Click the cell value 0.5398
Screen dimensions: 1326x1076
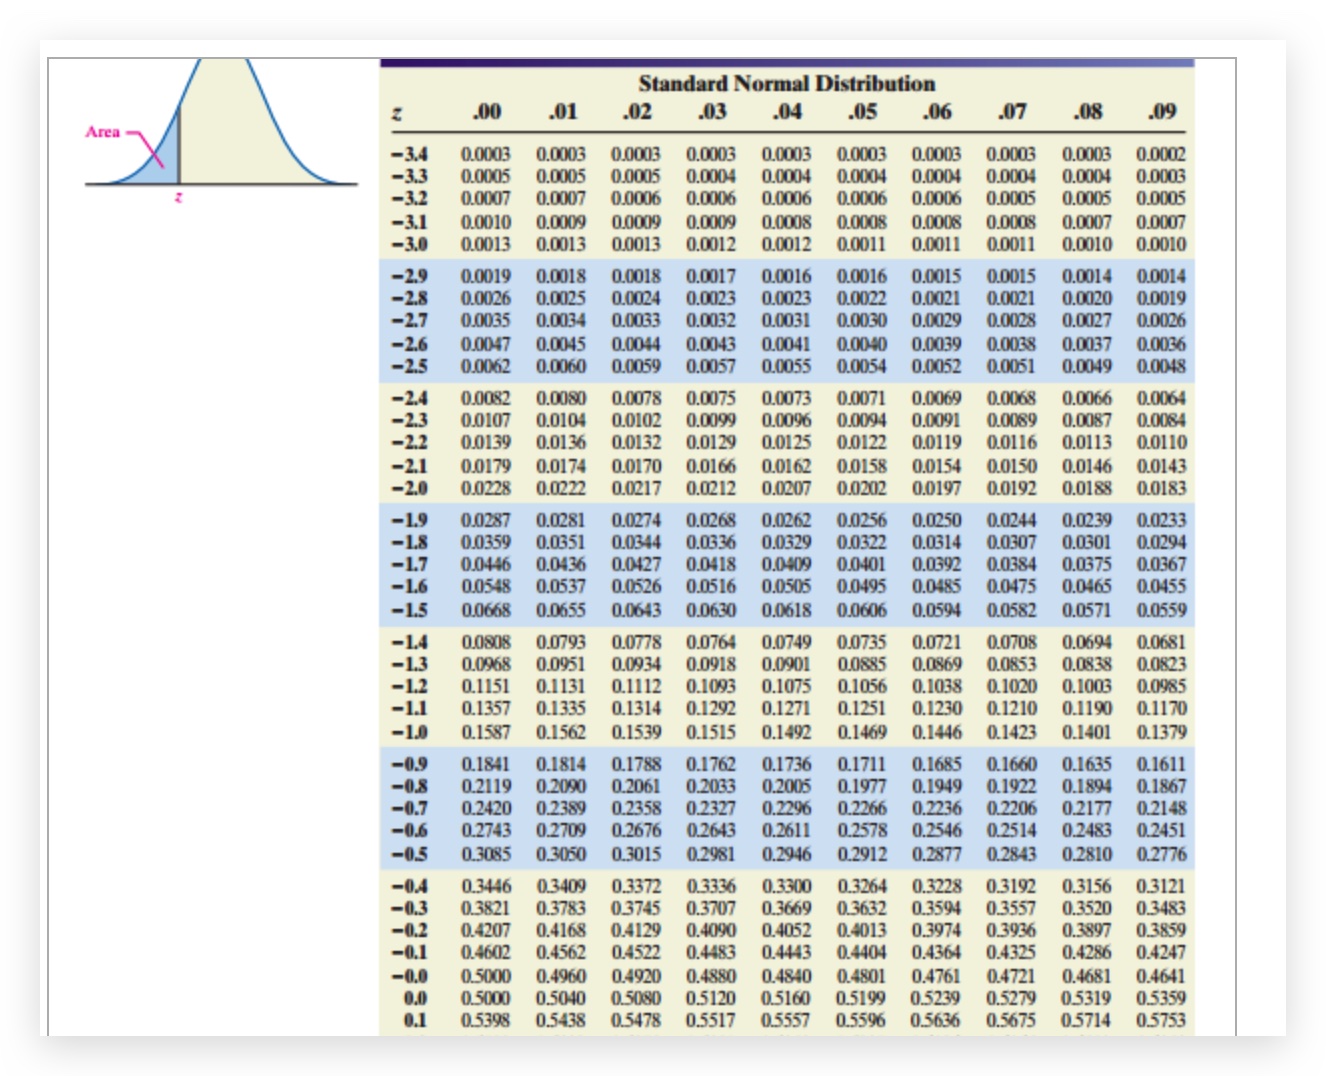pos(486,1020)
